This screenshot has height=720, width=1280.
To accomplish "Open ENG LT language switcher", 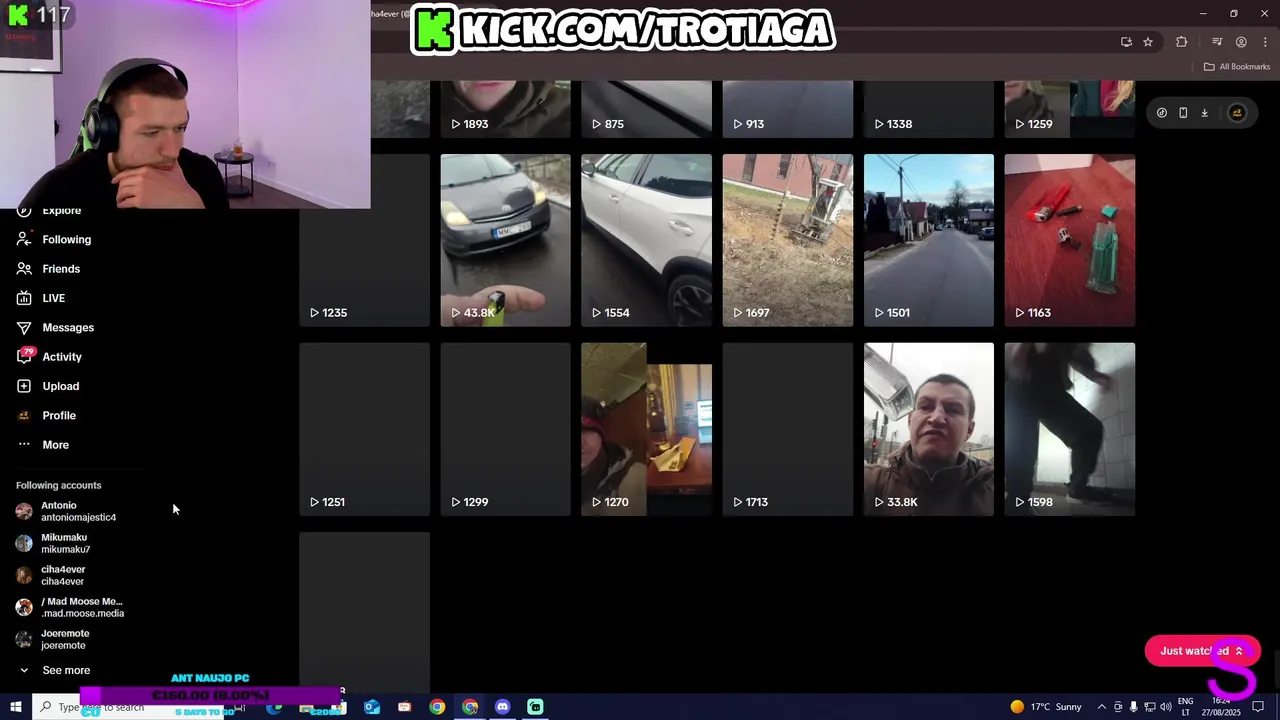I will [x=1186, y=707].
